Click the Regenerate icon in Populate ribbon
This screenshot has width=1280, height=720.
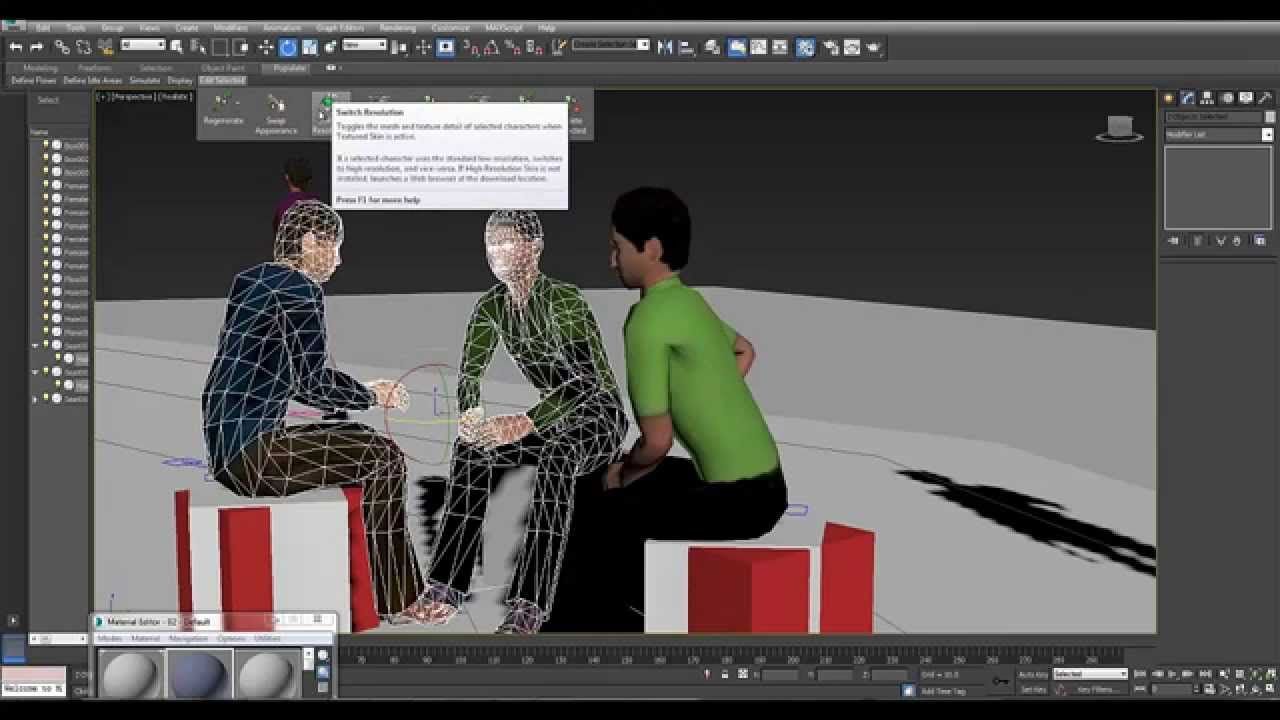[223, 111]
